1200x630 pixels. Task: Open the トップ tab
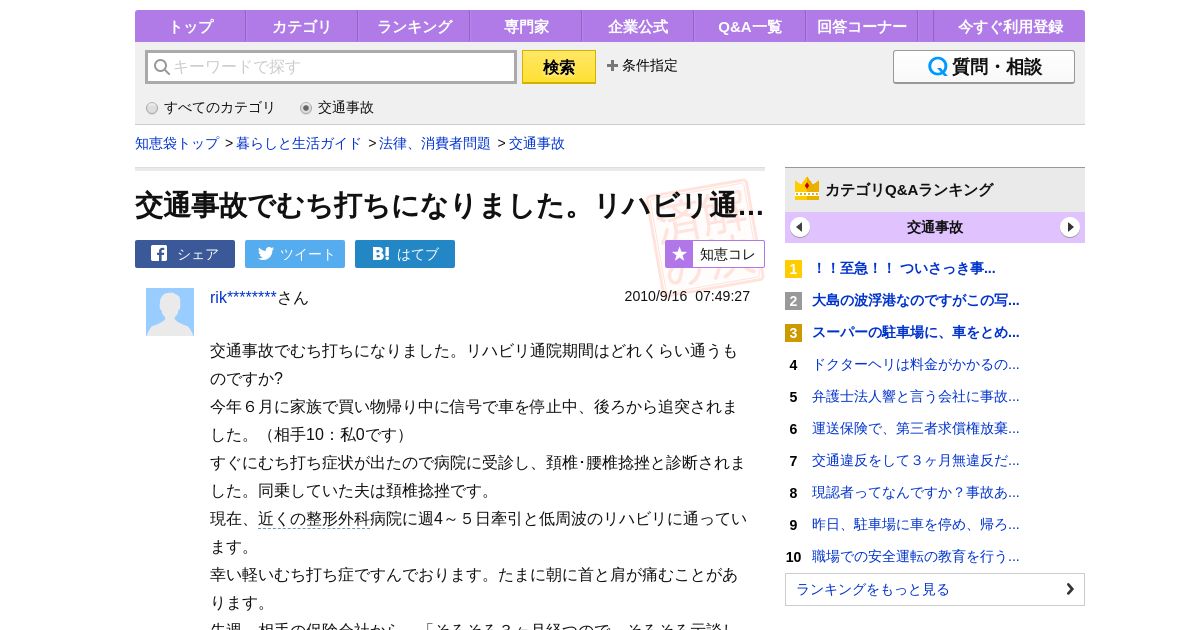(x=190, y=27)
